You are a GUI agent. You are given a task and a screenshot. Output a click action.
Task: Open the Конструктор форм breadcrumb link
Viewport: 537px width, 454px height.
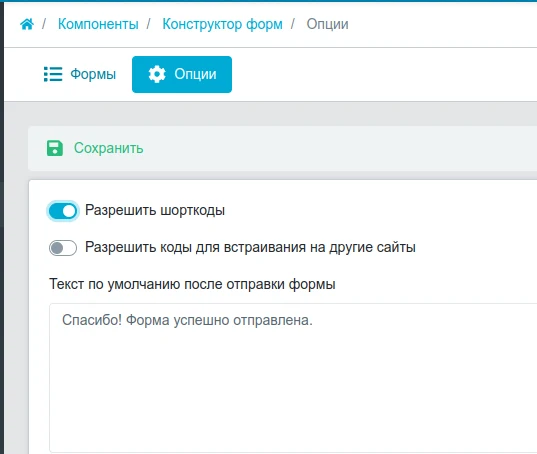222,24
